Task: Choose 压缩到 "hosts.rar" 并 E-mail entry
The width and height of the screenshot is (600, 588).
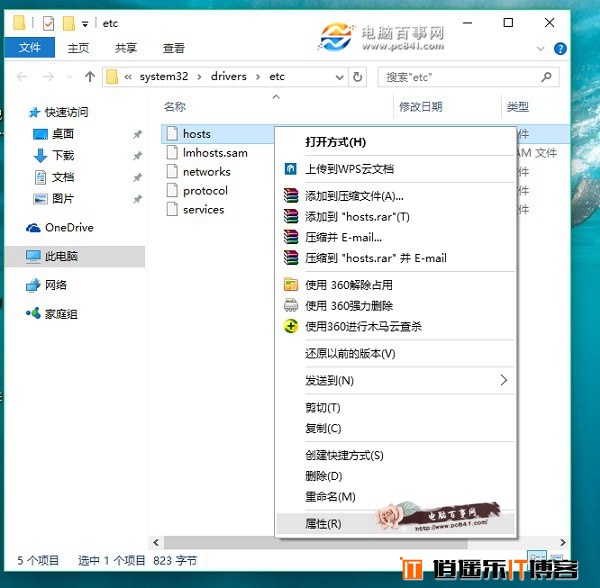Action: pyautogui.click(x=396, y=258)
